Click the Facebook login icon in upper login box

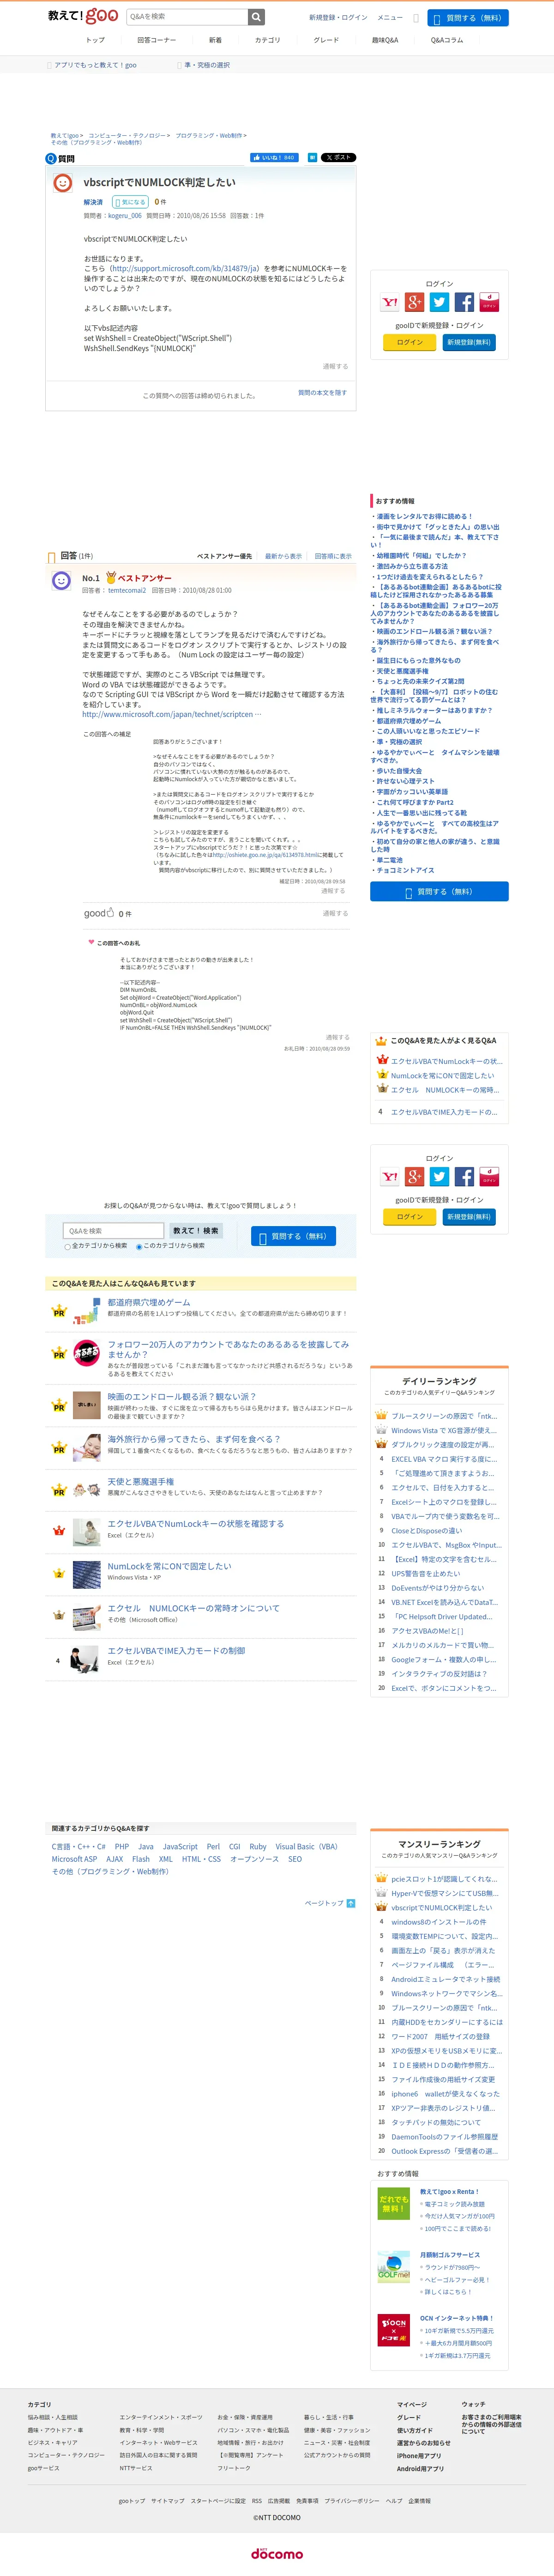tap(464, 302)
